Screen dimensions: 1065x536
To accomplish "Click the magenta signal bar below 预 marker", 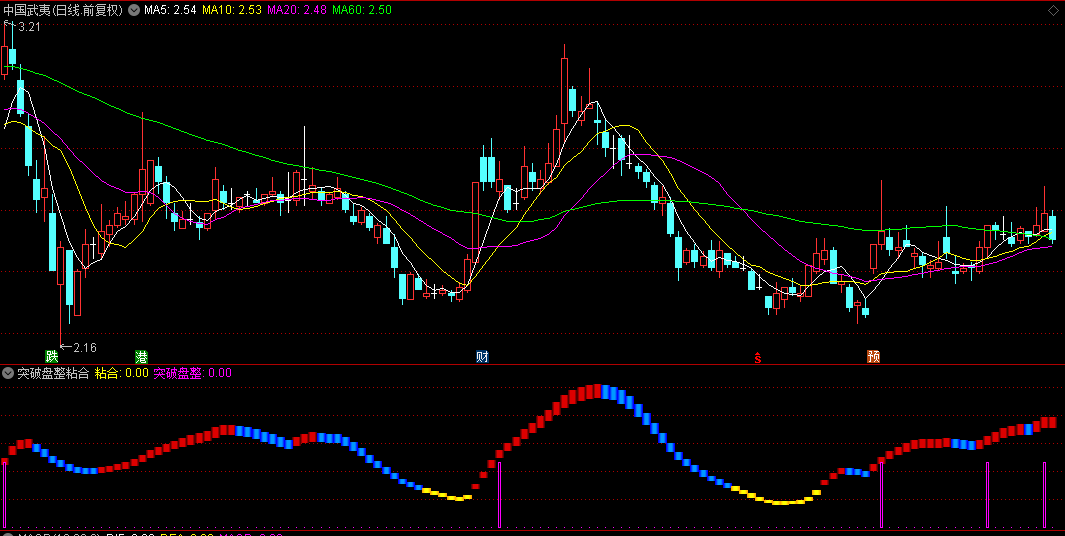I will pos(882,495).
